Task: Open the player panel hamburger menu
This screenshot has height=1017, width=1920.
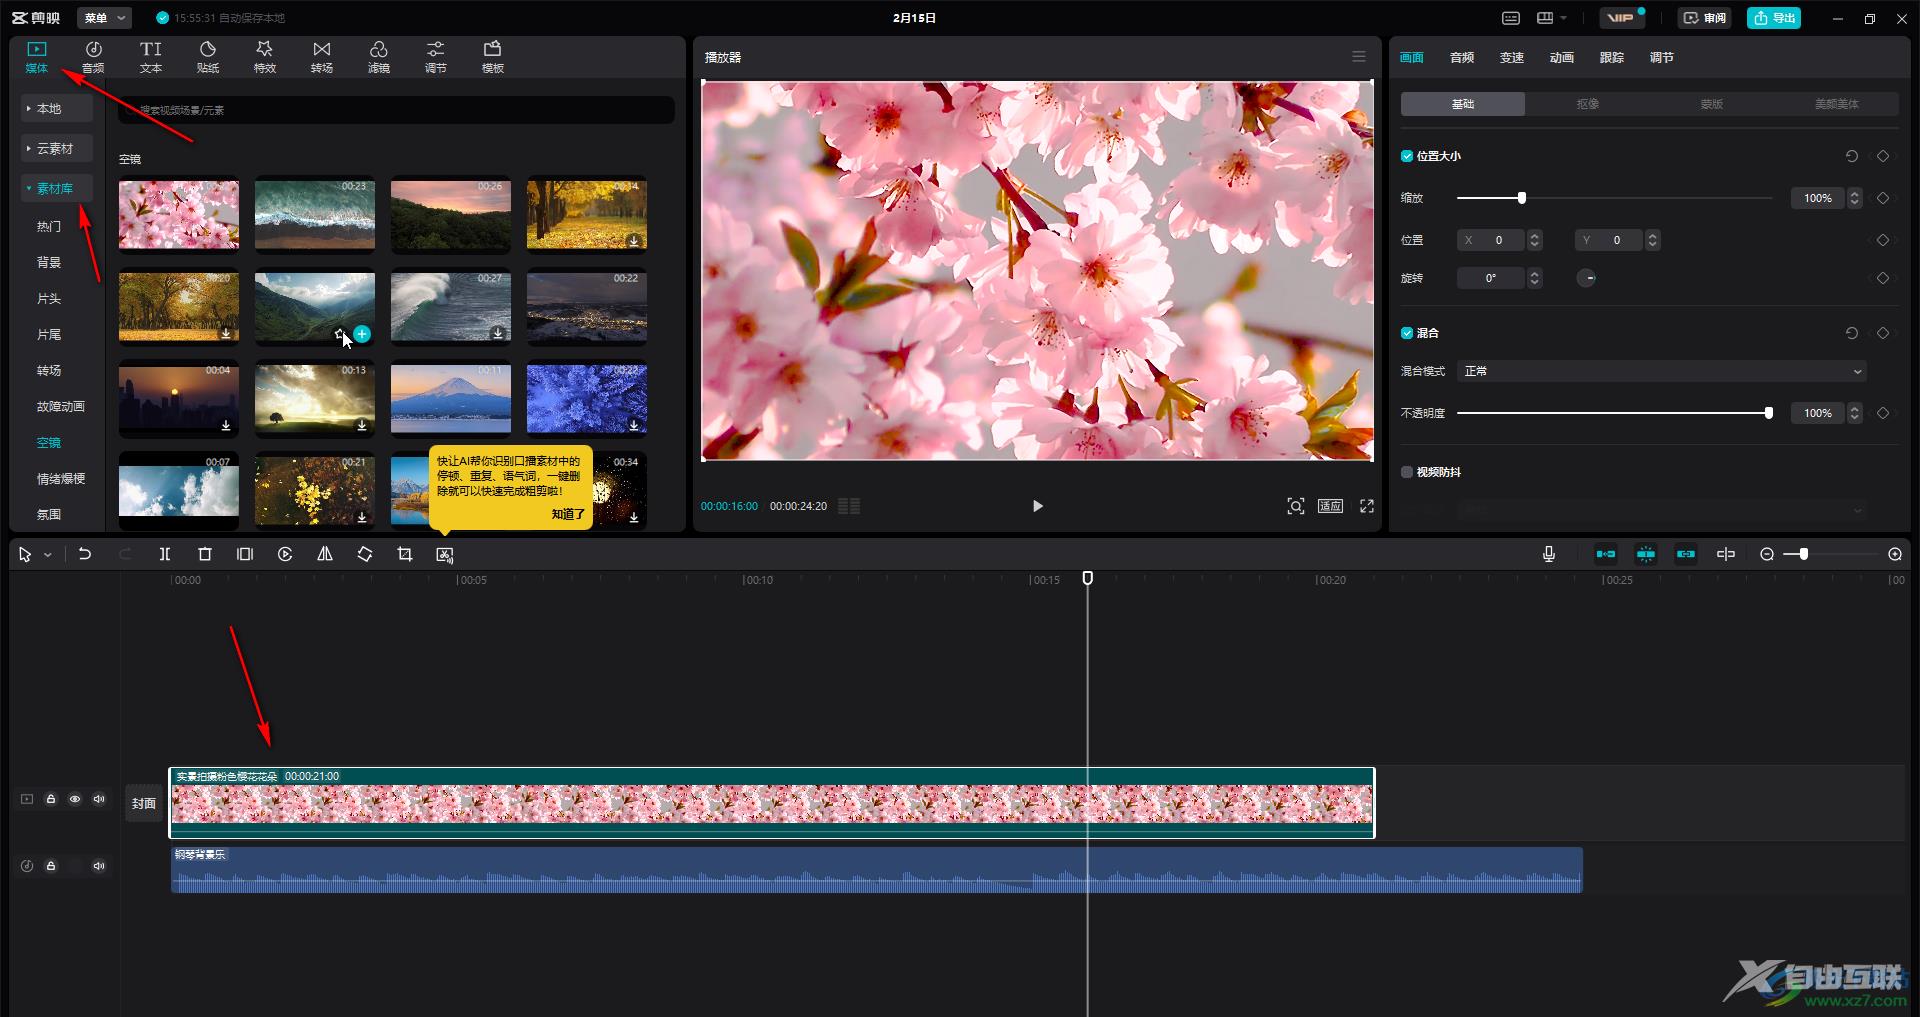Action: 1359,57
